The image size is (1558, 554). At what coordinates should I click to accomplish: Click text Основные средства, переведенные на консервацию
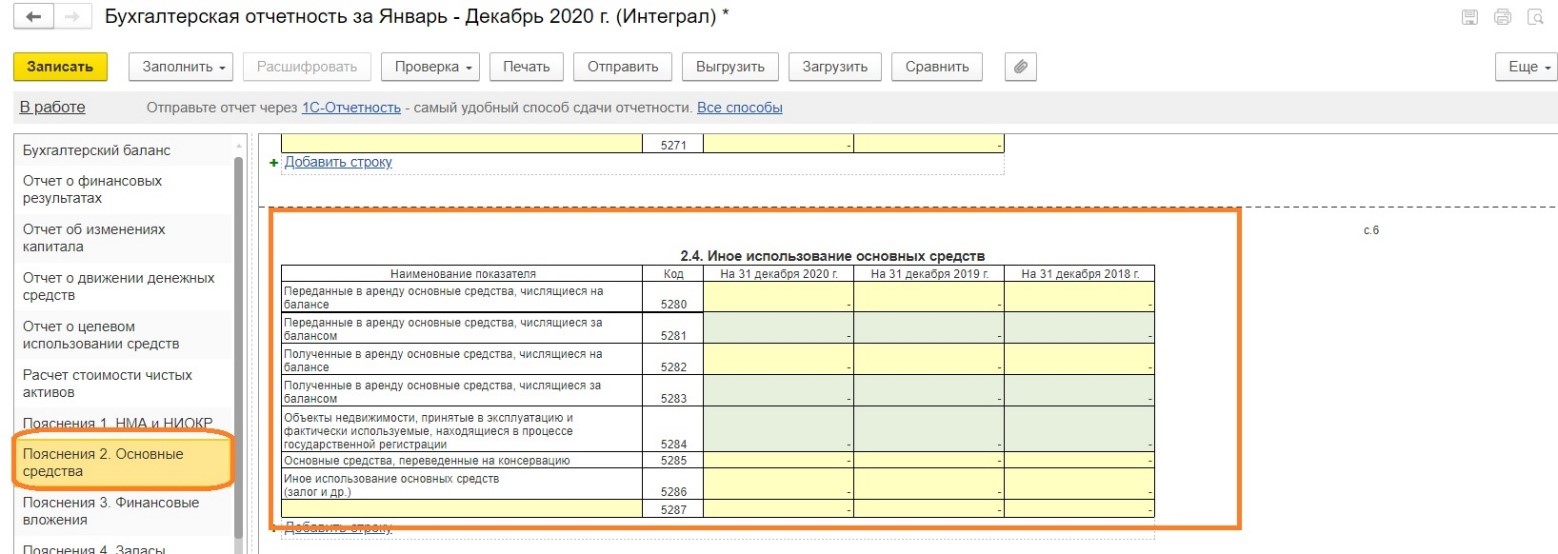427,460
